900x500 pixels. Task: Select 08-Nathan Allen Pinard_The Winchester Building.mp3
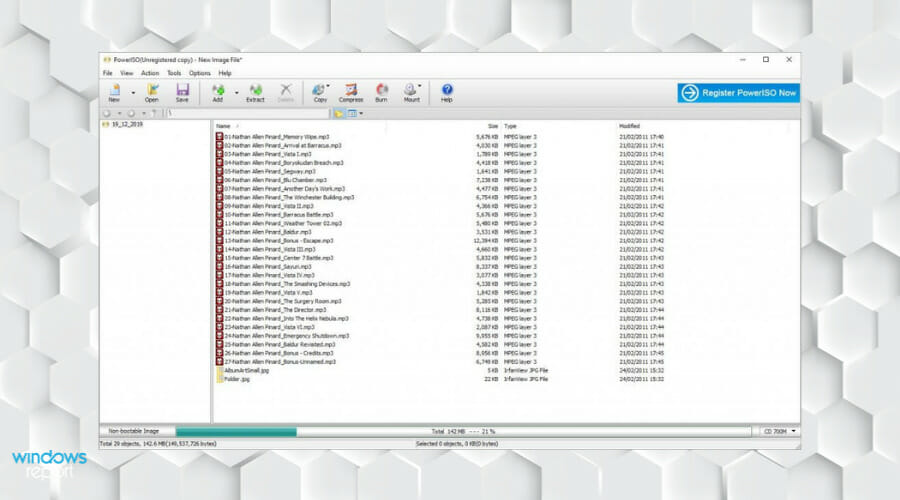pos(289,197)
